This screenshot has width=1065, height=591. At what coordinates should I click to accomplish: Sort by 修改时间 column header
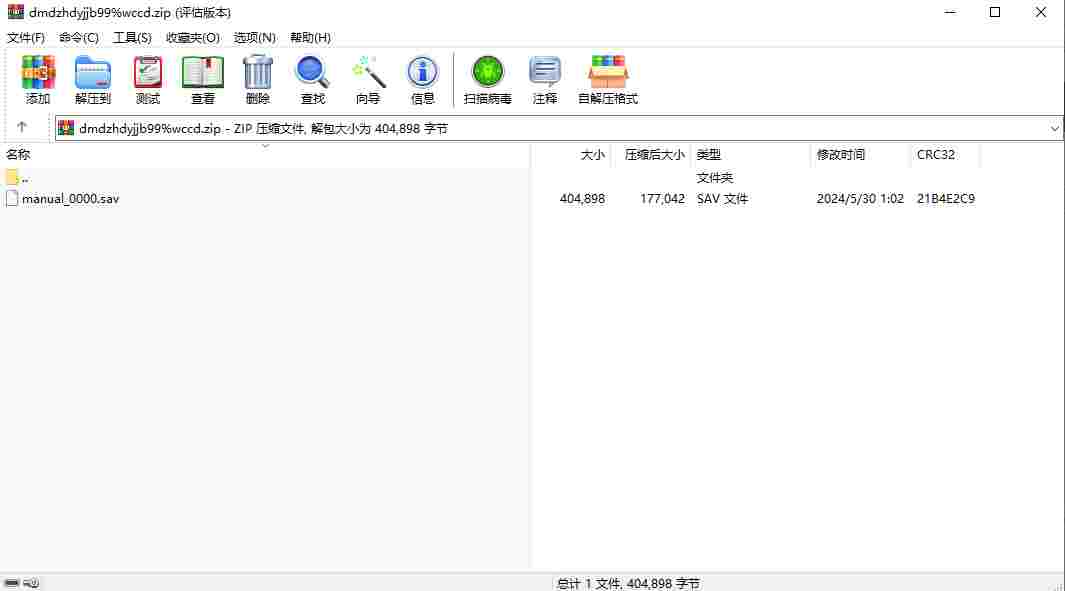tap(841, 155)
